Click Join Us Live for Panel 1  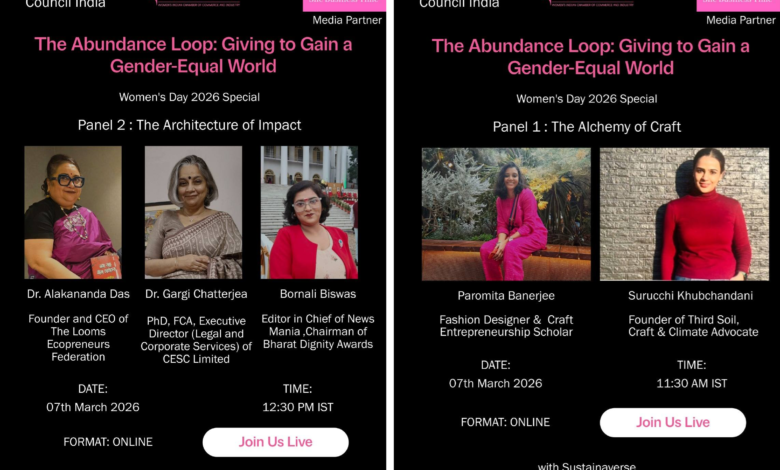click(x=672, y=422)
